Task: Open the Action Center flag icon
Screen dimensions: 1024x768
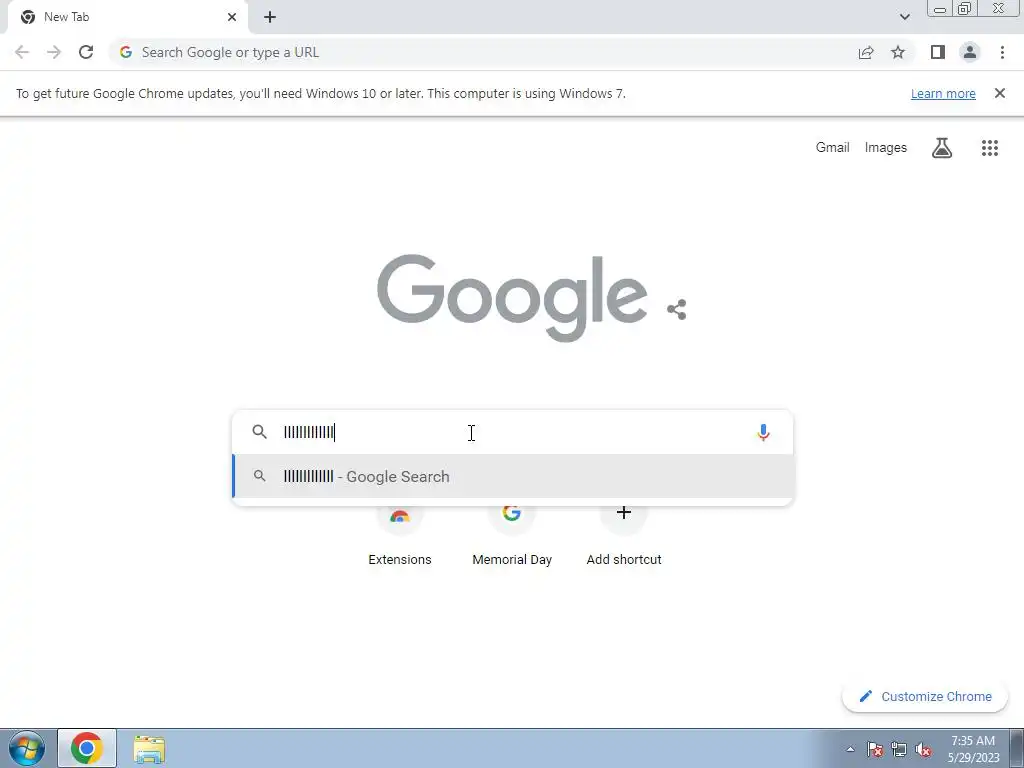Action: (875, 749)
